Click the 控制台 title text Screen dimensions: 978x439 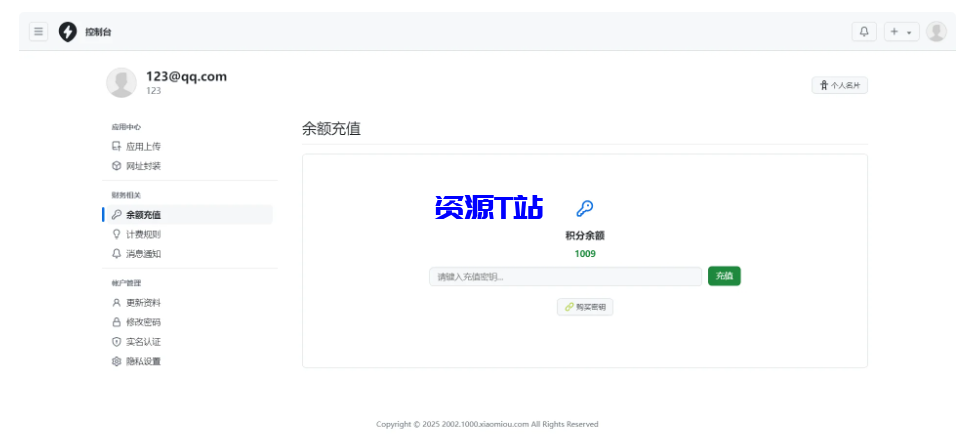(x=99, y=32)
